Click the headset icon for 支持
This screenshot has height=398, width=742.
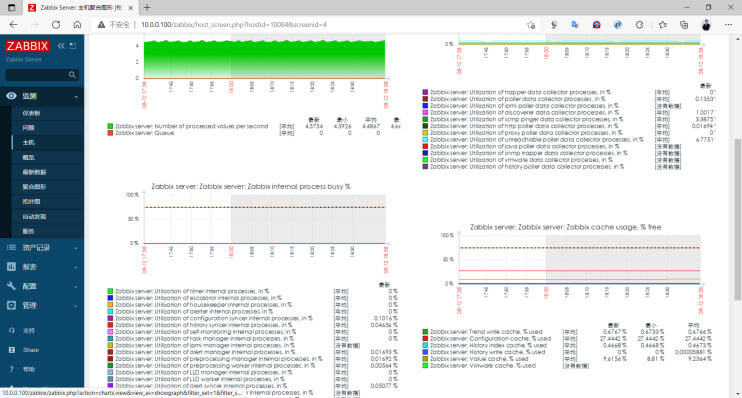(12, 331)
